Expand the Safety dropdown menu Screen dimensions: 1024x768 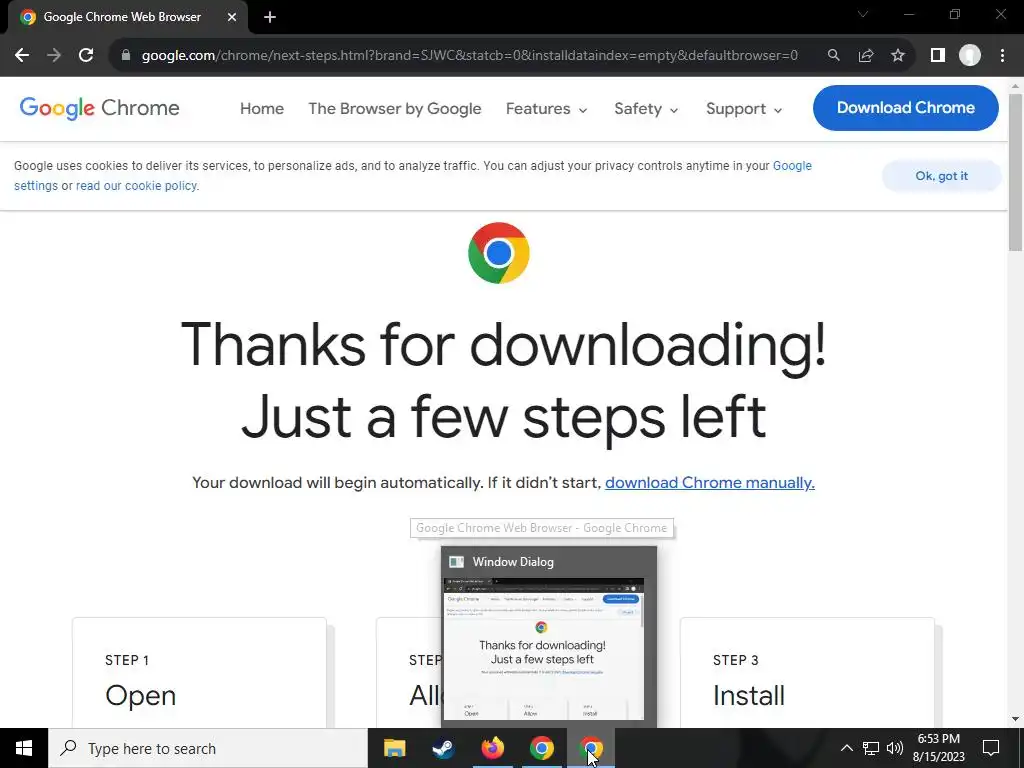point(646,108)
